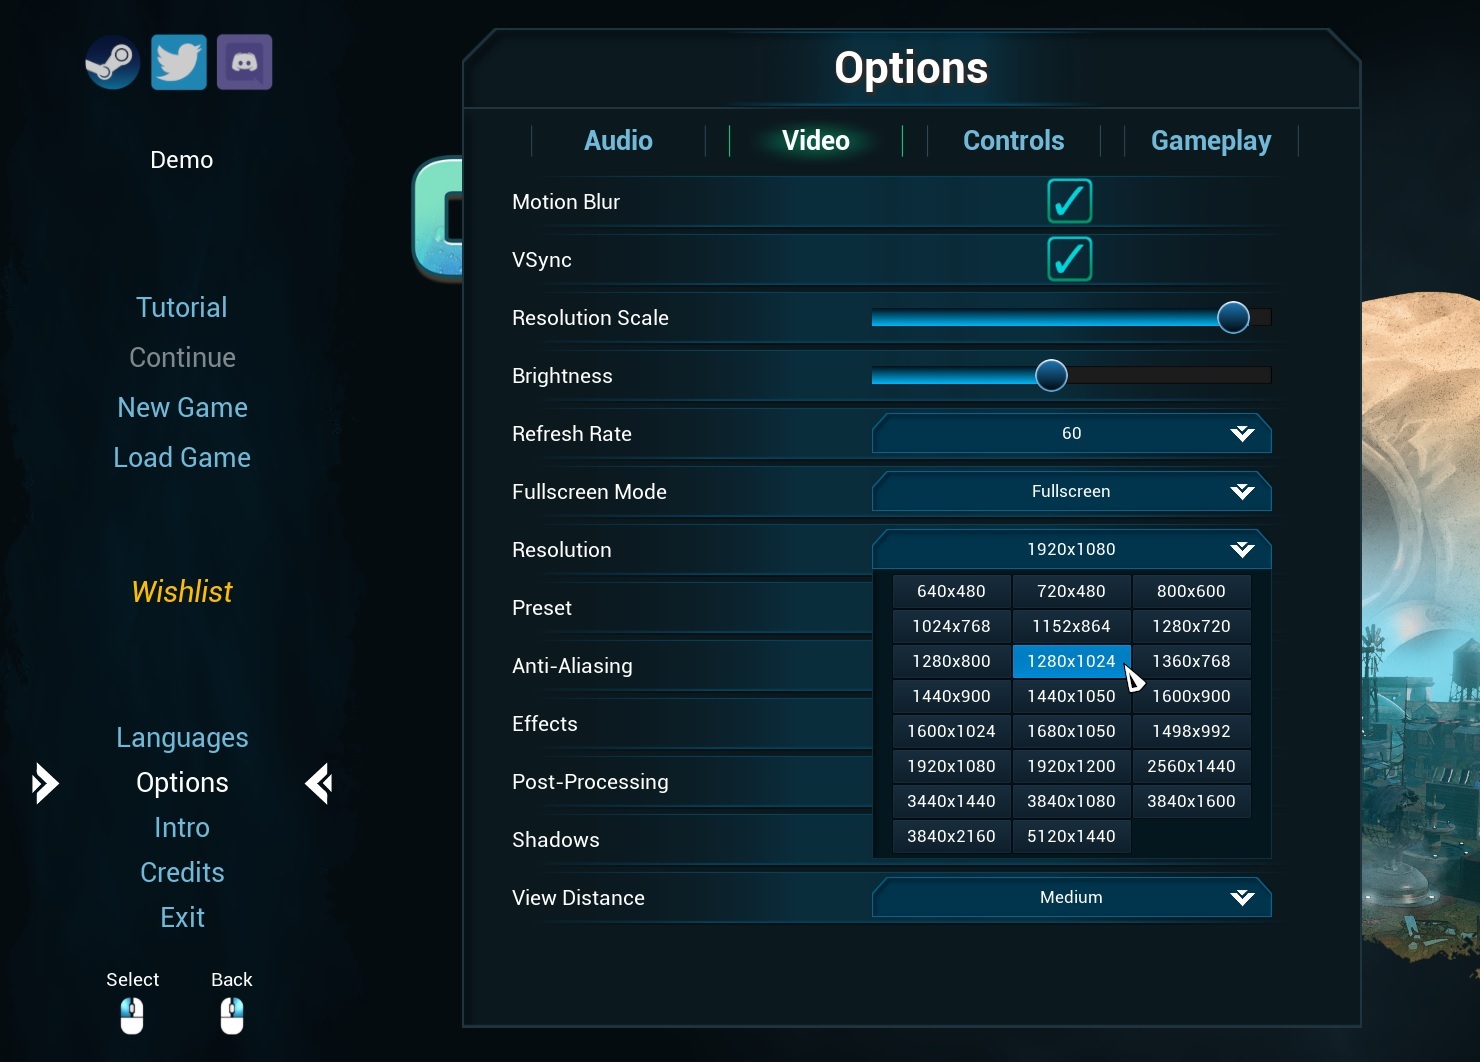Viewport: 1480px width, 1062px height.
Task: Open the Gameplay tab
Action: click(x=1210, y=141)
